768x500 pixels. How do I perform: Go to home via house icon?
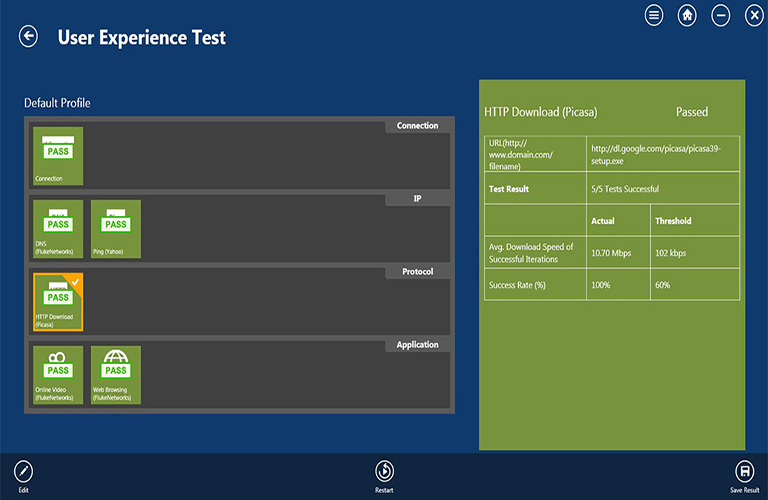click(x=687, y=15)
